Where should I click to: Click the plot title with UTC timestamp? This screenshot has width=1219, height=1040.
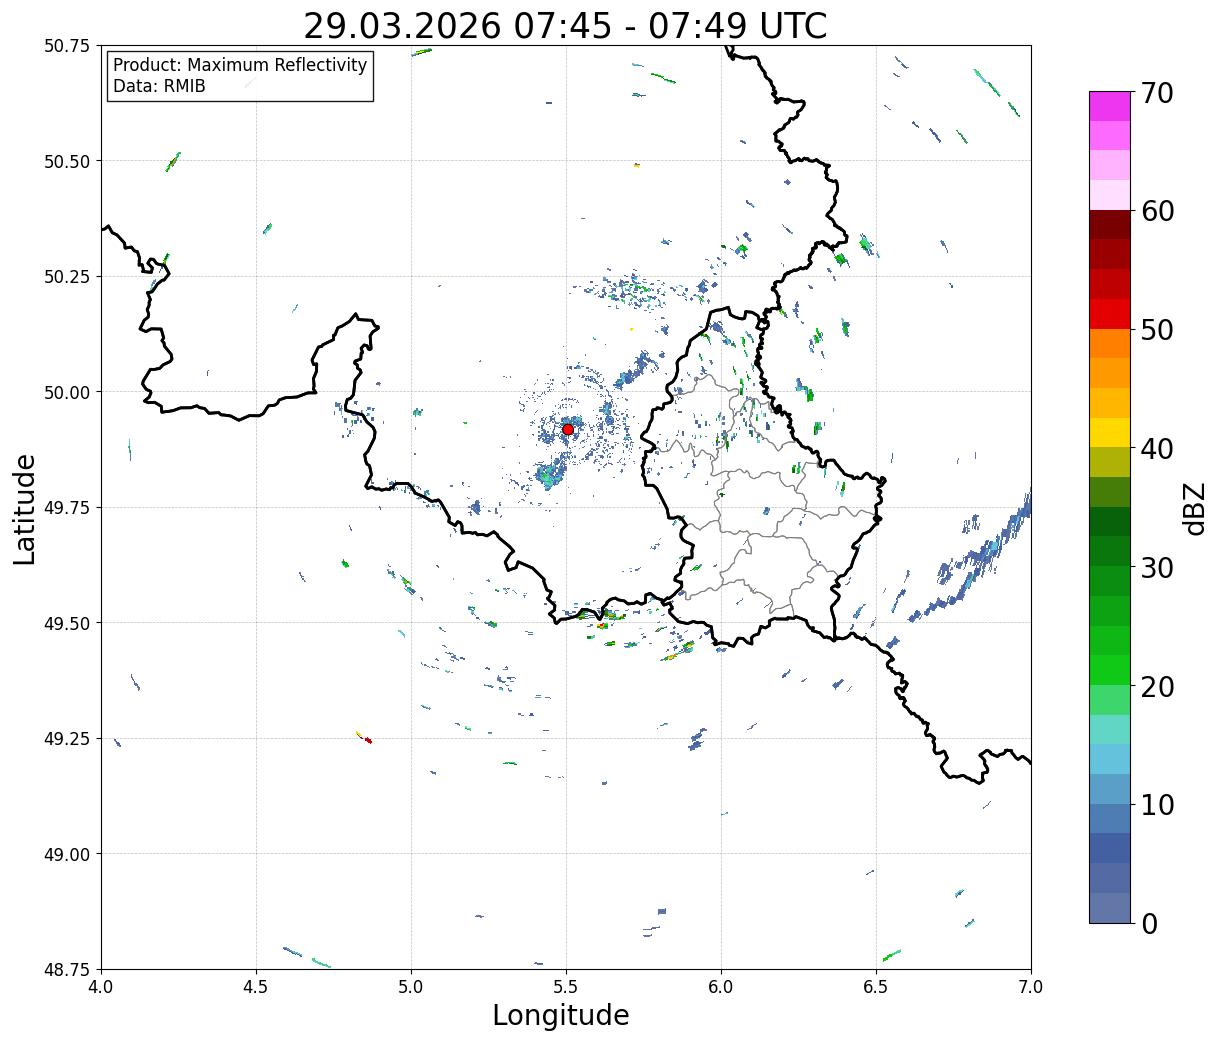point(565,25)
